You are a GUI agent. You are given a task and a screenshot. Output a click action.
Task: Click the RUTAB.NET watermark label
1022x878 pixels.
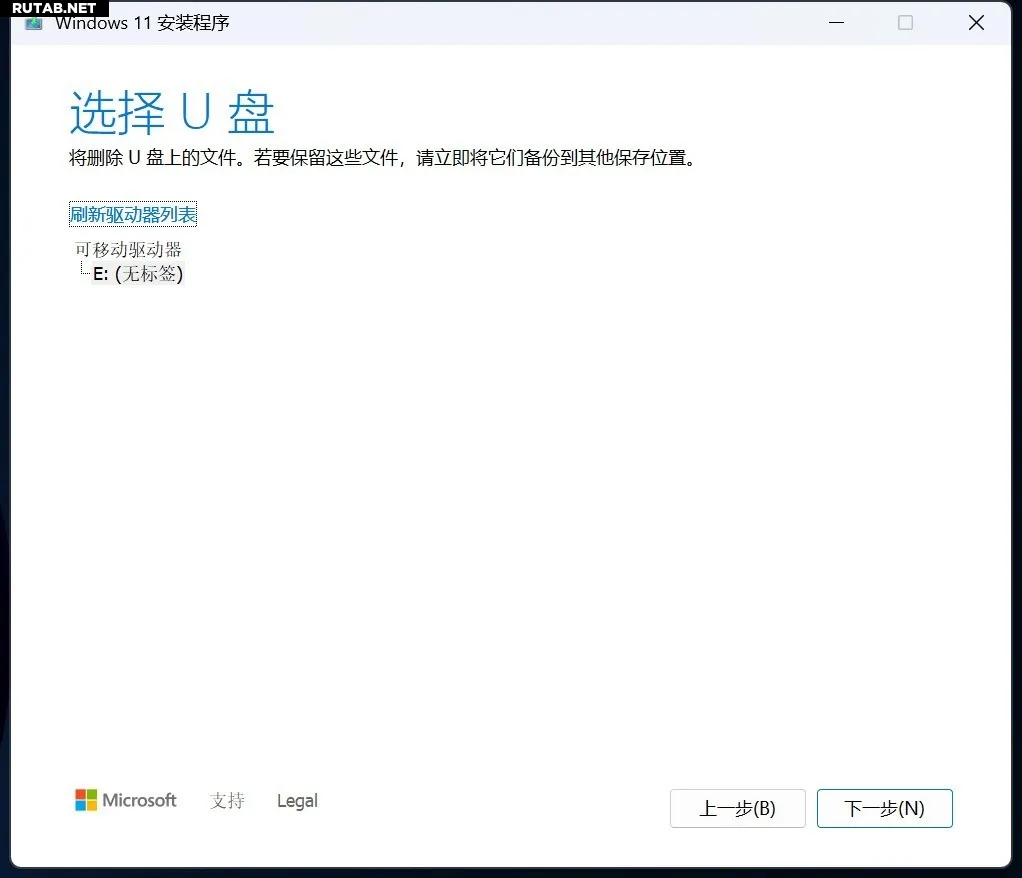(54, 8)
